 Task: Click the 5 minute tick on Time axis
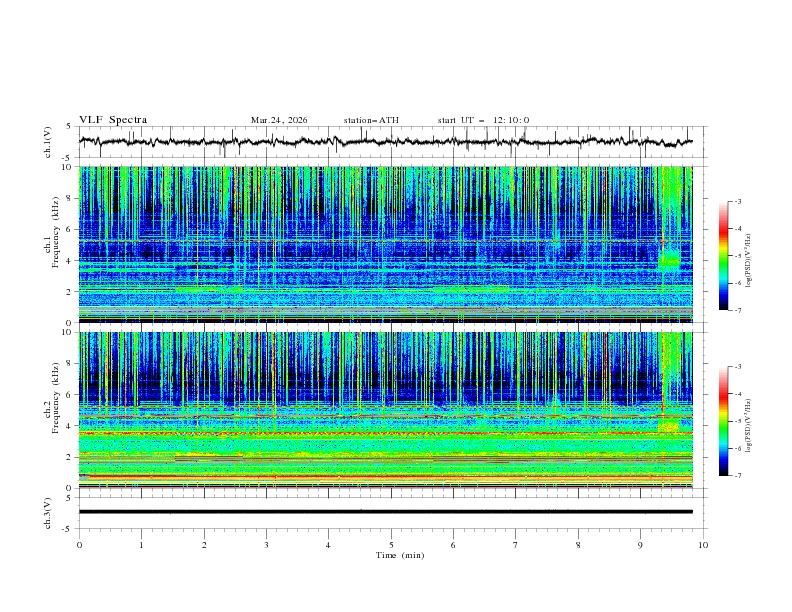pos(391,545)
